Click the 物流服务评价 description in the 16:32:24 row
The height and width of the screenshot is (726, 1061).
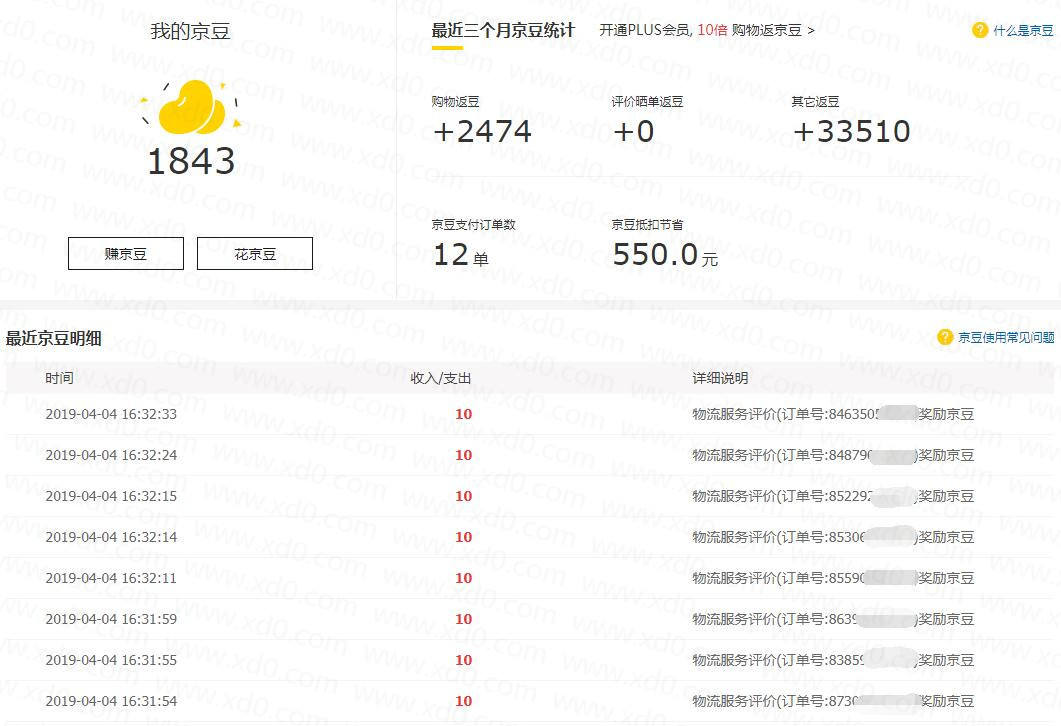(x=833, y=455)
